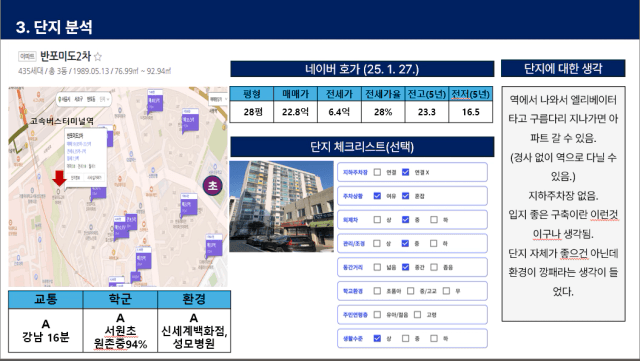The height and width of the screenshot is (361, 640).
Task: Click the left button at the map popup's bottom
Action: coord(76,178)
